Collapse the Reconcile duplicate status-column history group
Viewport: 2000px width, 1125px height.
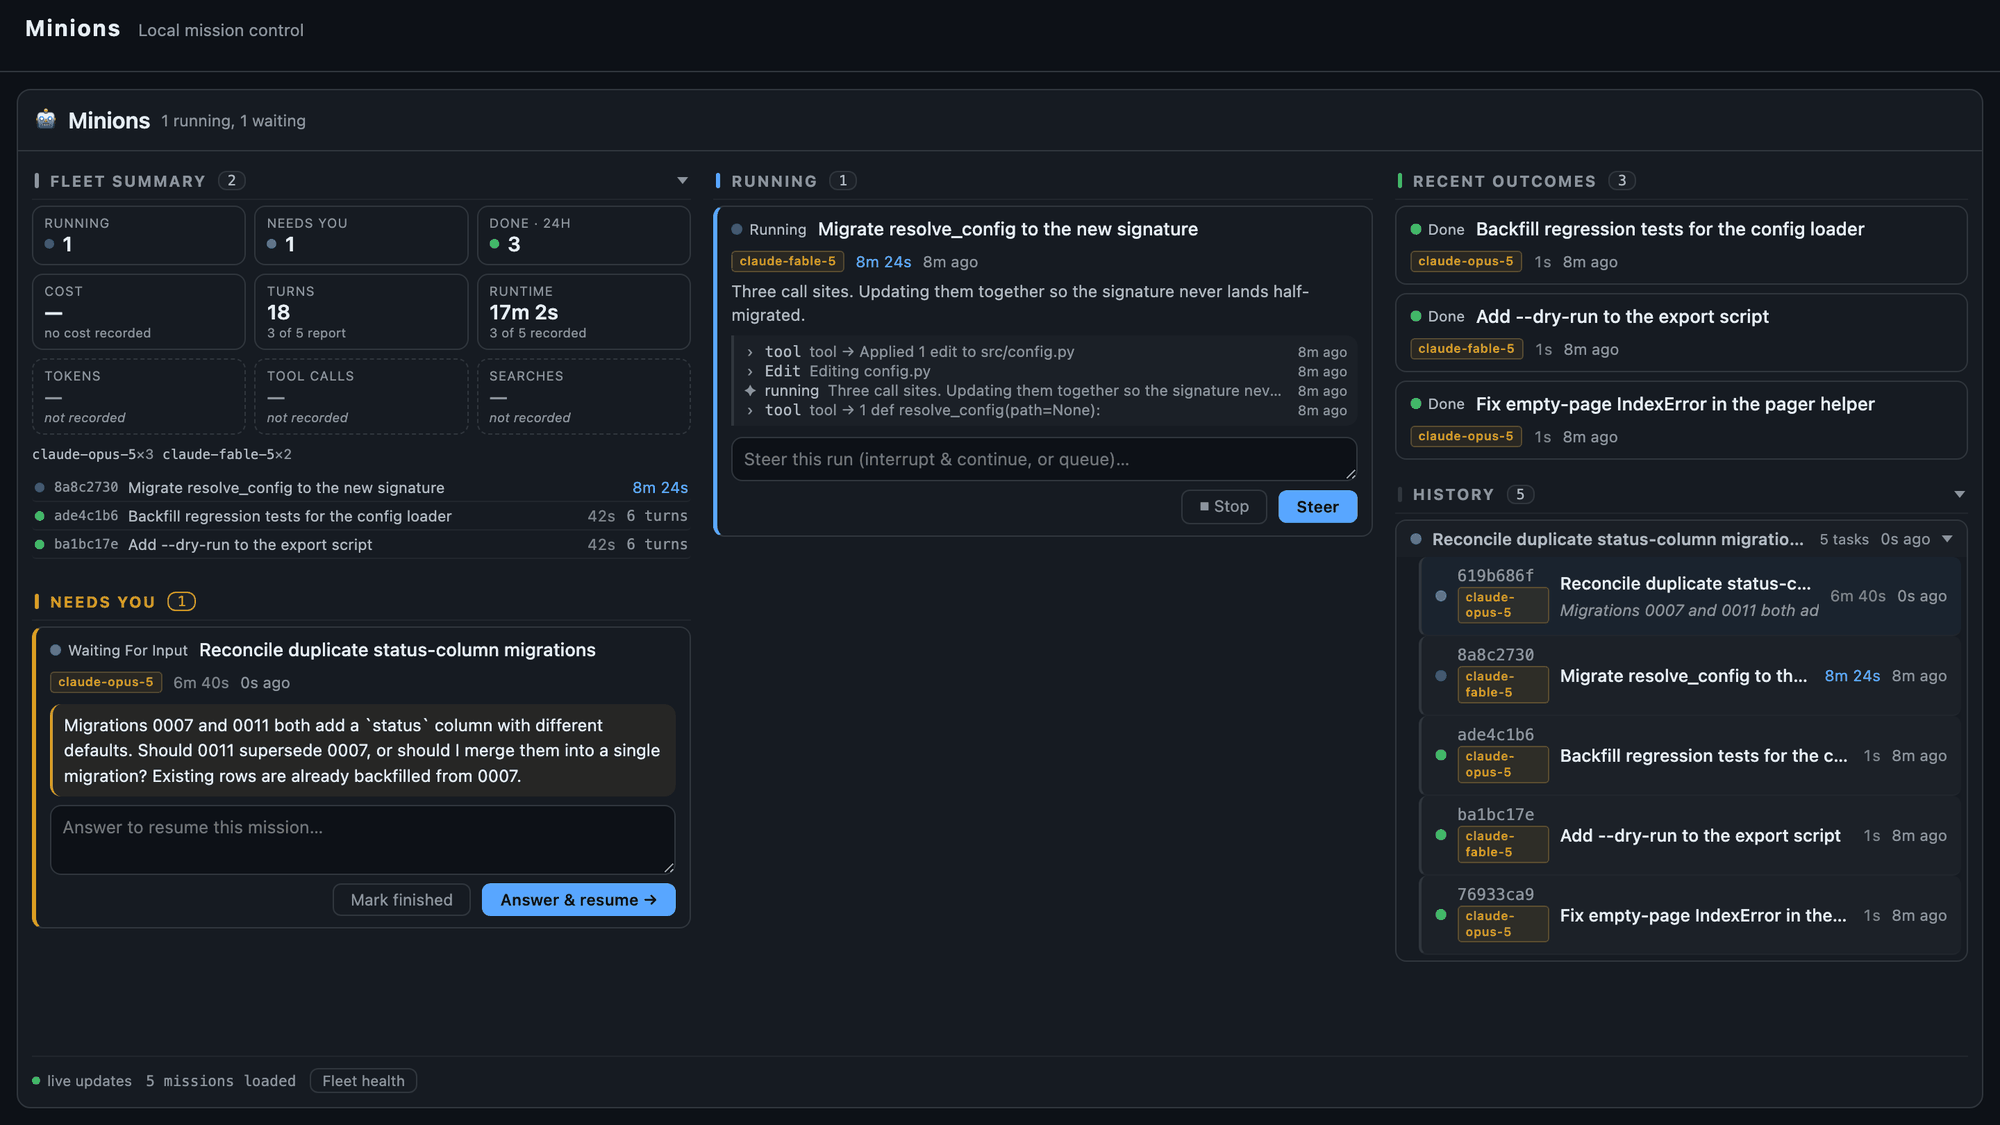1947,539
